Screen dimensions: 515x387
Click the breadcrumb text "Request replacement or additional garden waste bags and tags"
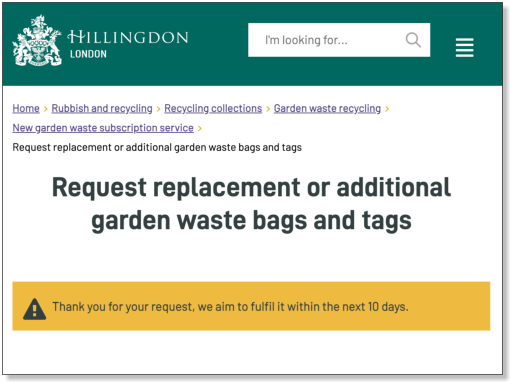coord(157,147)
